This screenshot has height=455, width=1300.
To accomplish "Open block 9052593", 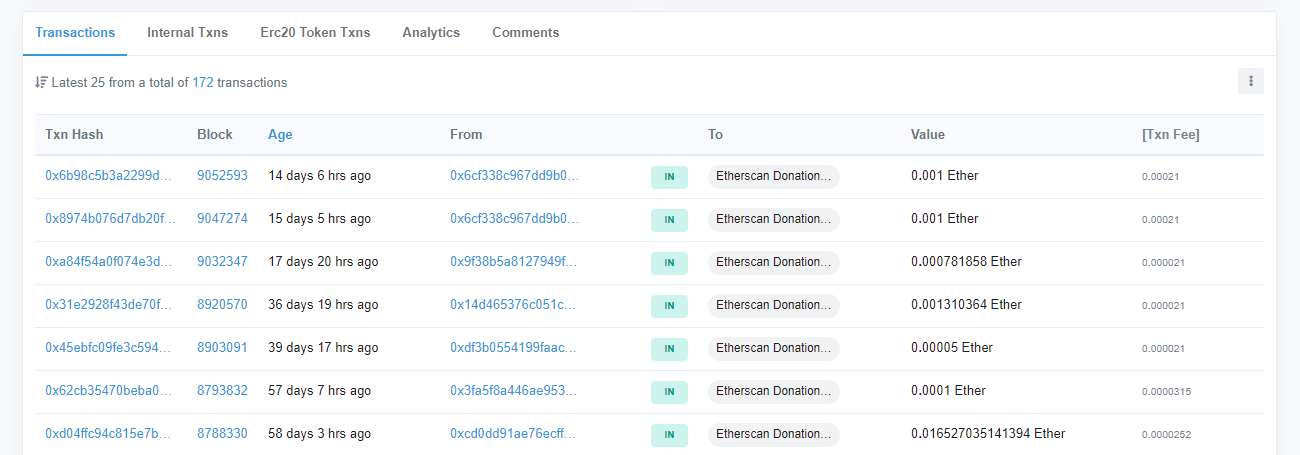I will (x=222, y=176).
